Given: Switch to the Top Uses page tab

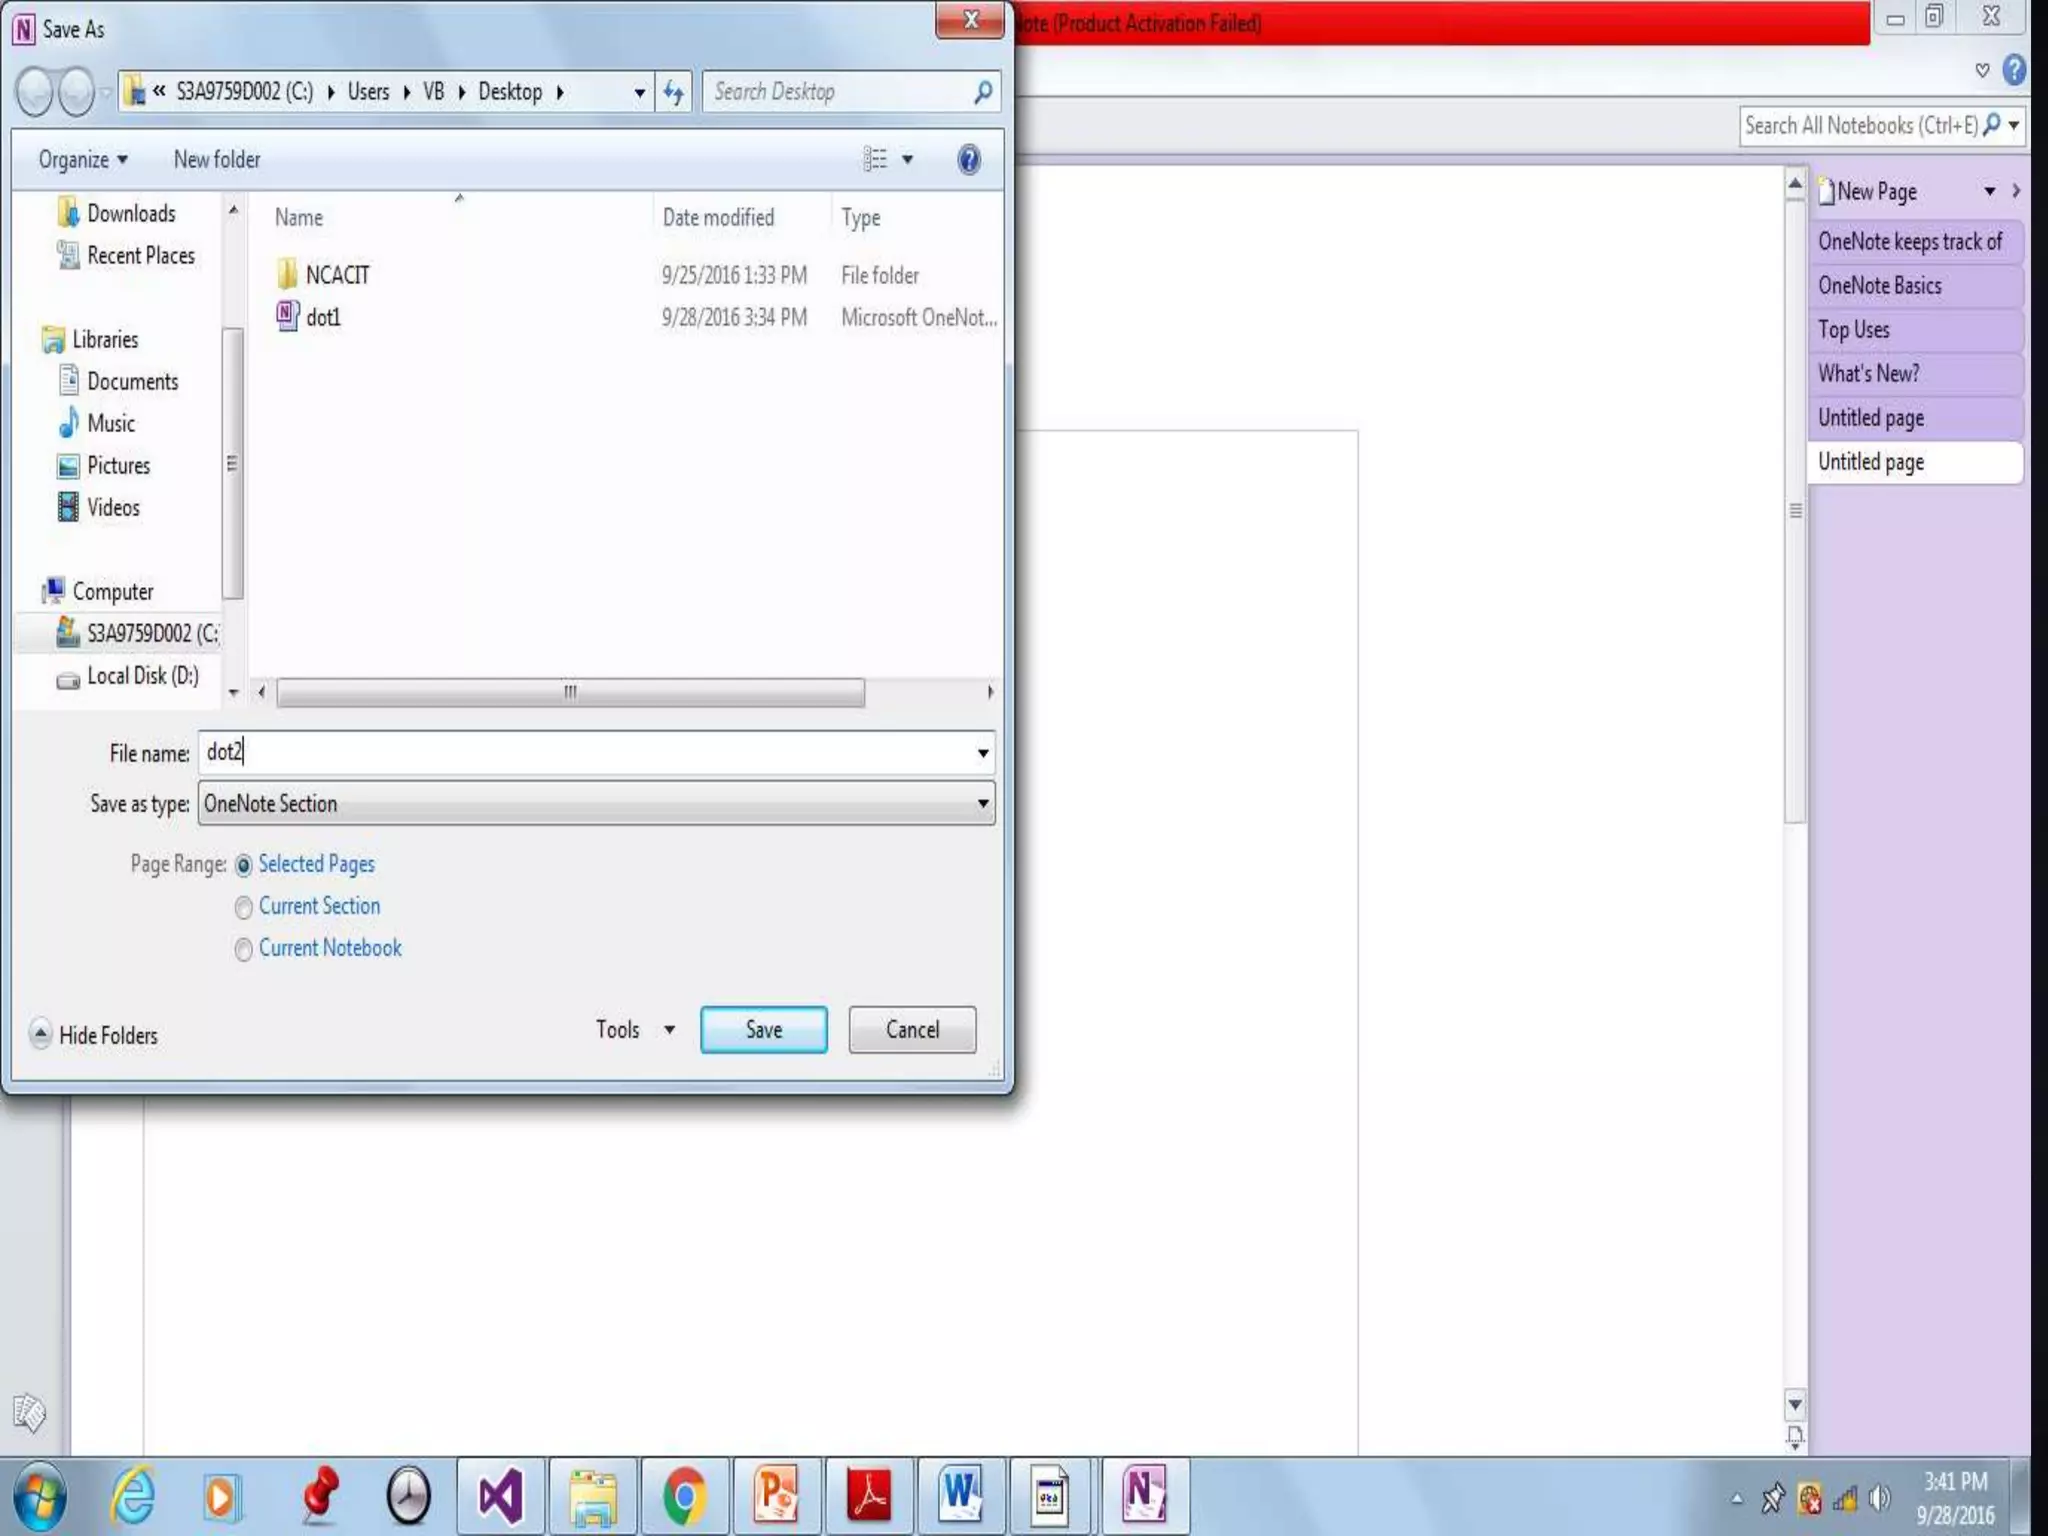Looking at the screenshot, I should (1854, 330).
